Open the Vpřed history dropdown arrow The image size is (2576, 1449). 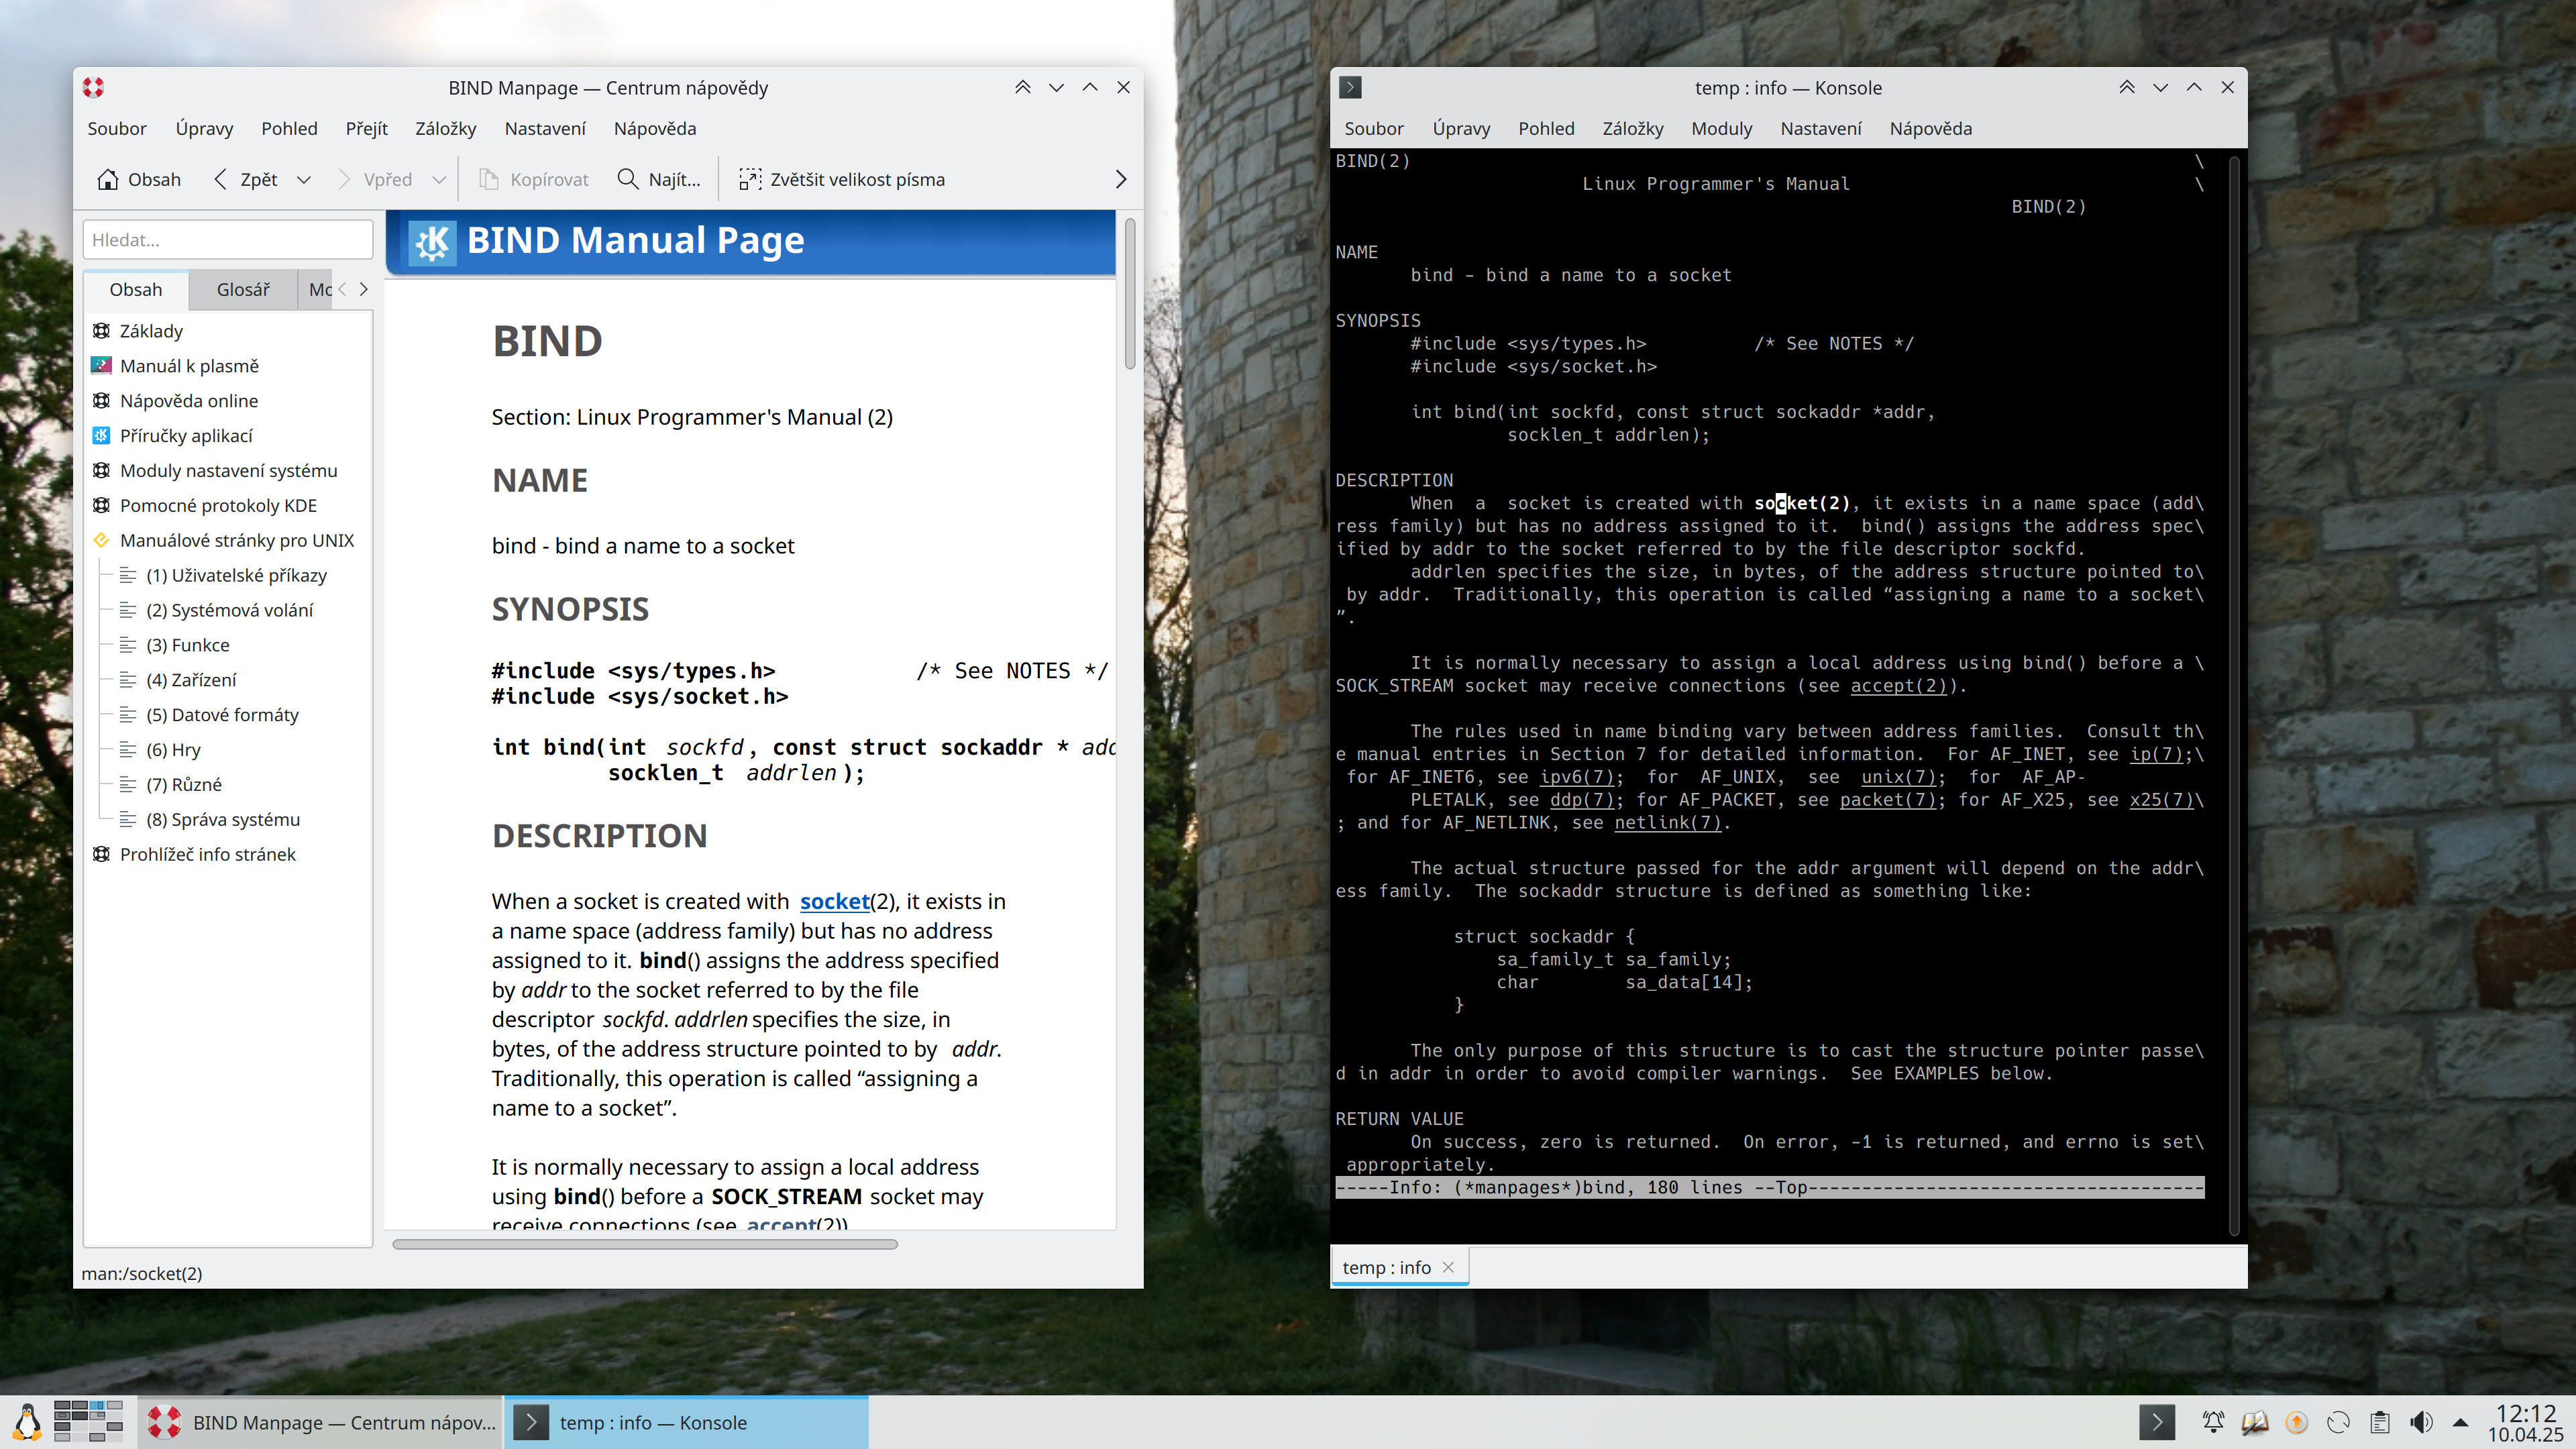[439, 180]
